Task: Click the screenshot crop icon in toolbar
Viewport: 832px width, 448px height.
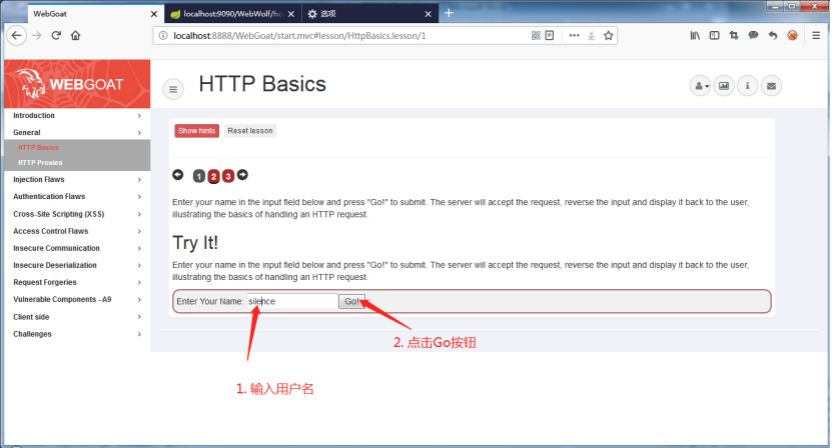Action: tap(734, 36)
